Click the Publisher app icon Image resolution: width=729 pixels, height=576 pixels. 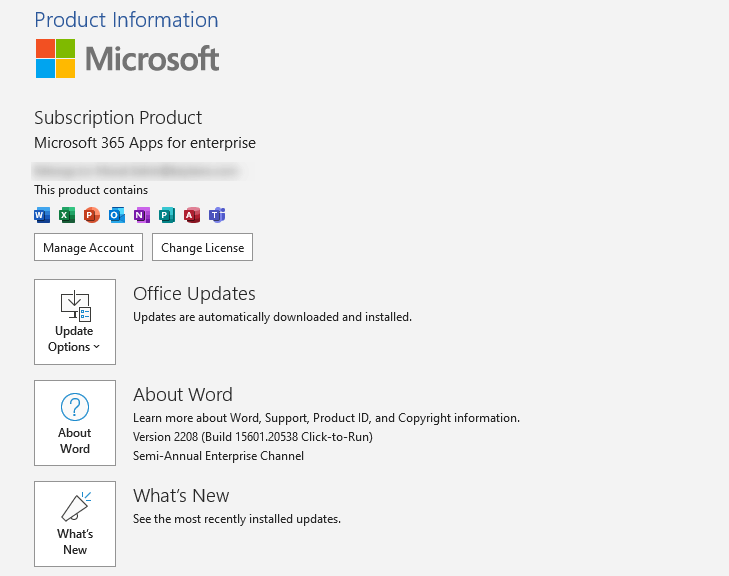(167, 215)
